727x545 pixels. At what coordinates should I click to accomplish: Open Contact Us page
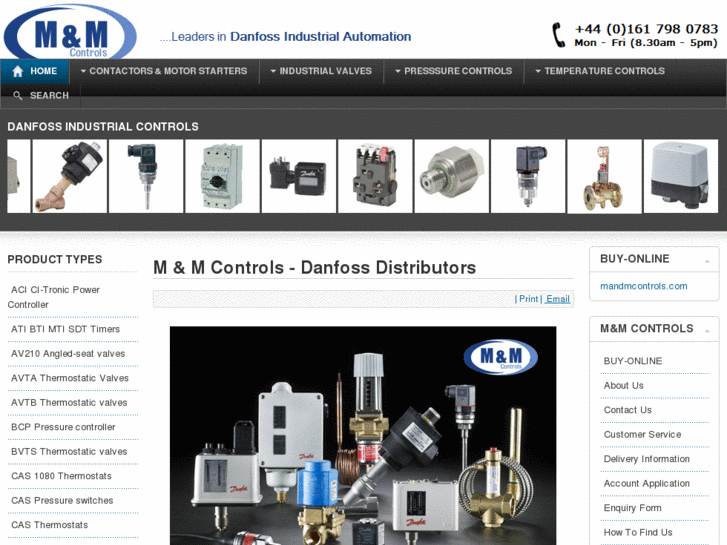click(x=628, y=410)
